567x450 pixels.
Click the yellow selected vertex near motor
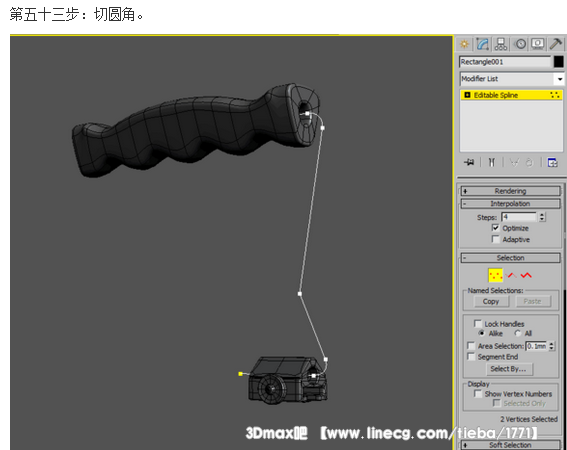pyautogui.click(x=240, y=374)
